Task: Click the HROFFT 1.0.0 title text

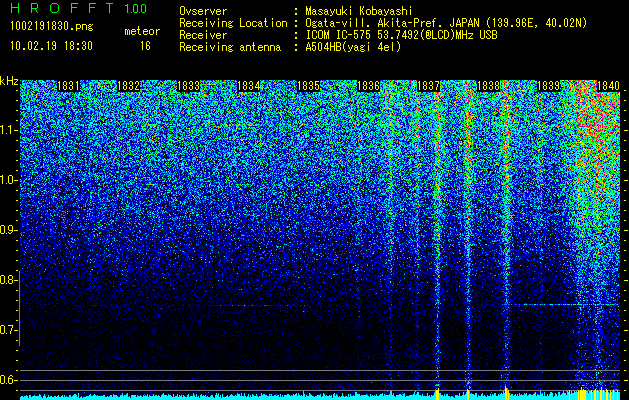Action: (79, 8)
